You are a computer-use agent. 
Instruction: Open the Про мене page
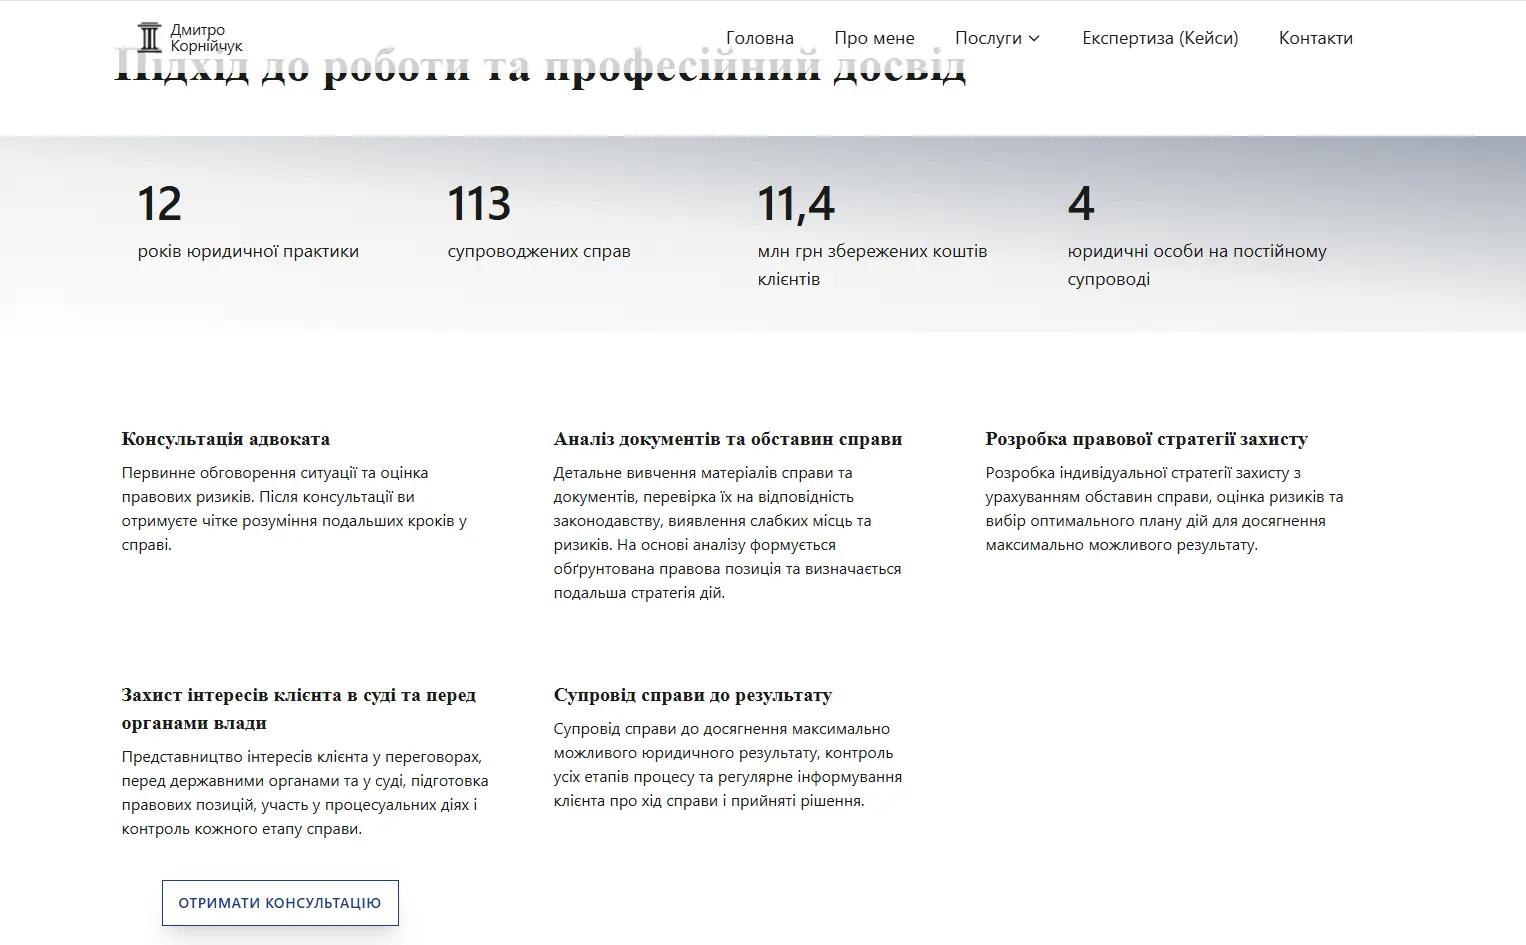pos(874,38)
